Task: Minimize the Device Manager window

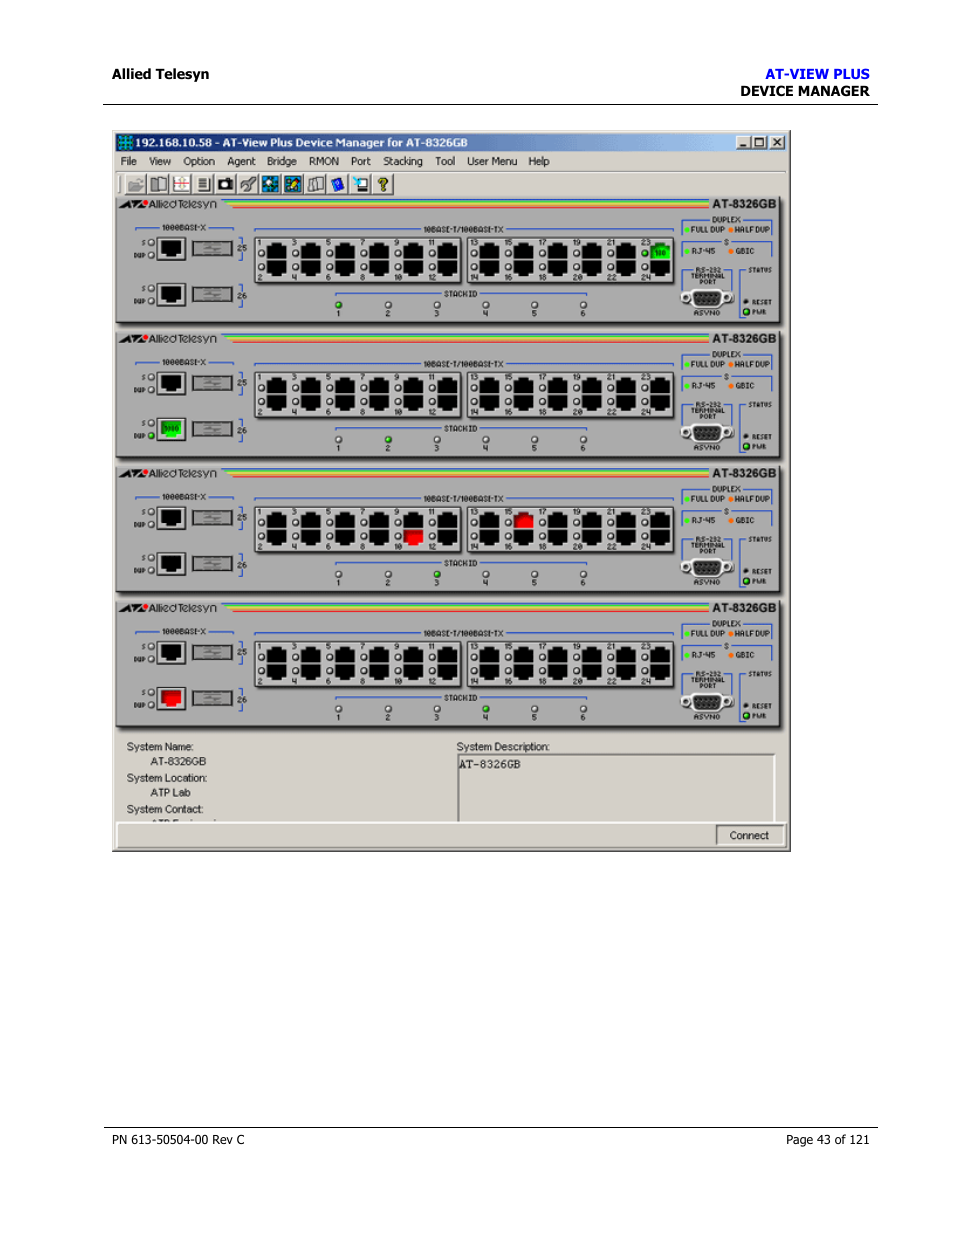Action: [743, 142]
